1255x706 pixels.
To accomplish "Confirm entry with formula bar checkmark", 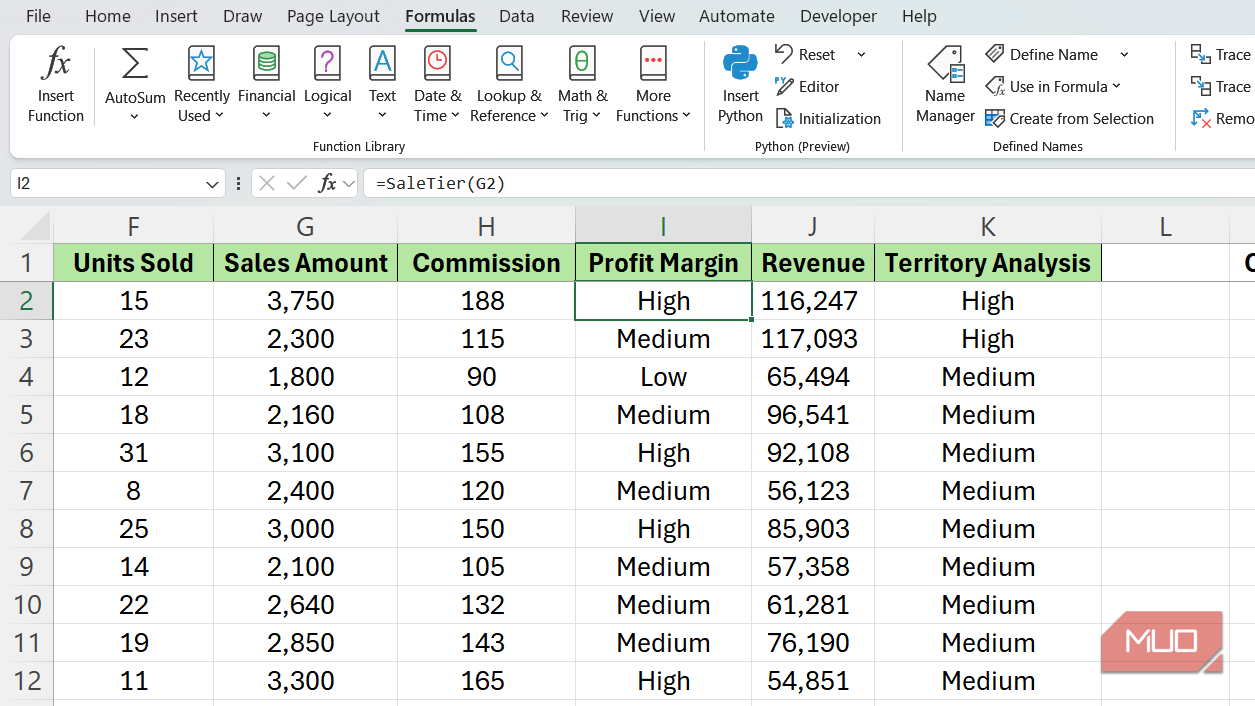I will (296, 183).
